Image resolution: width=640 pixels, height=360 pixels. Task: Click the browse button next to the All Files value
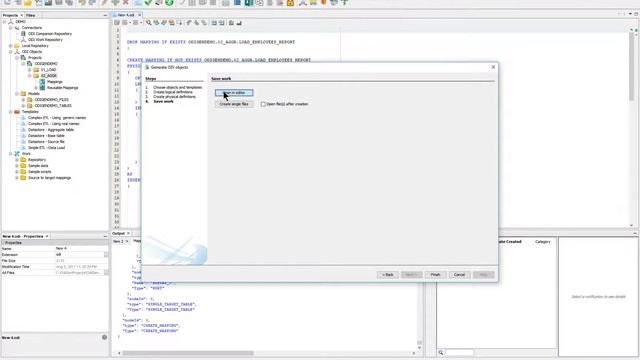tap(106, 273)
